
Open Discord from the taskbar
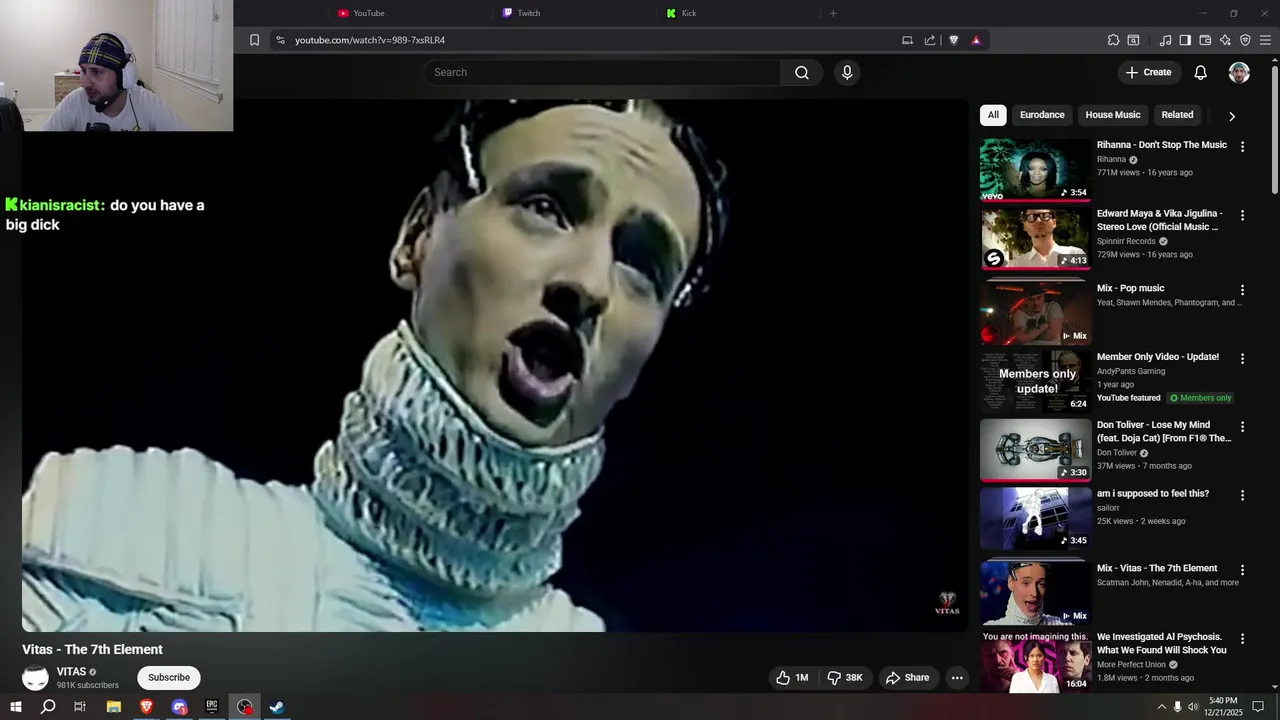[179, 707]
